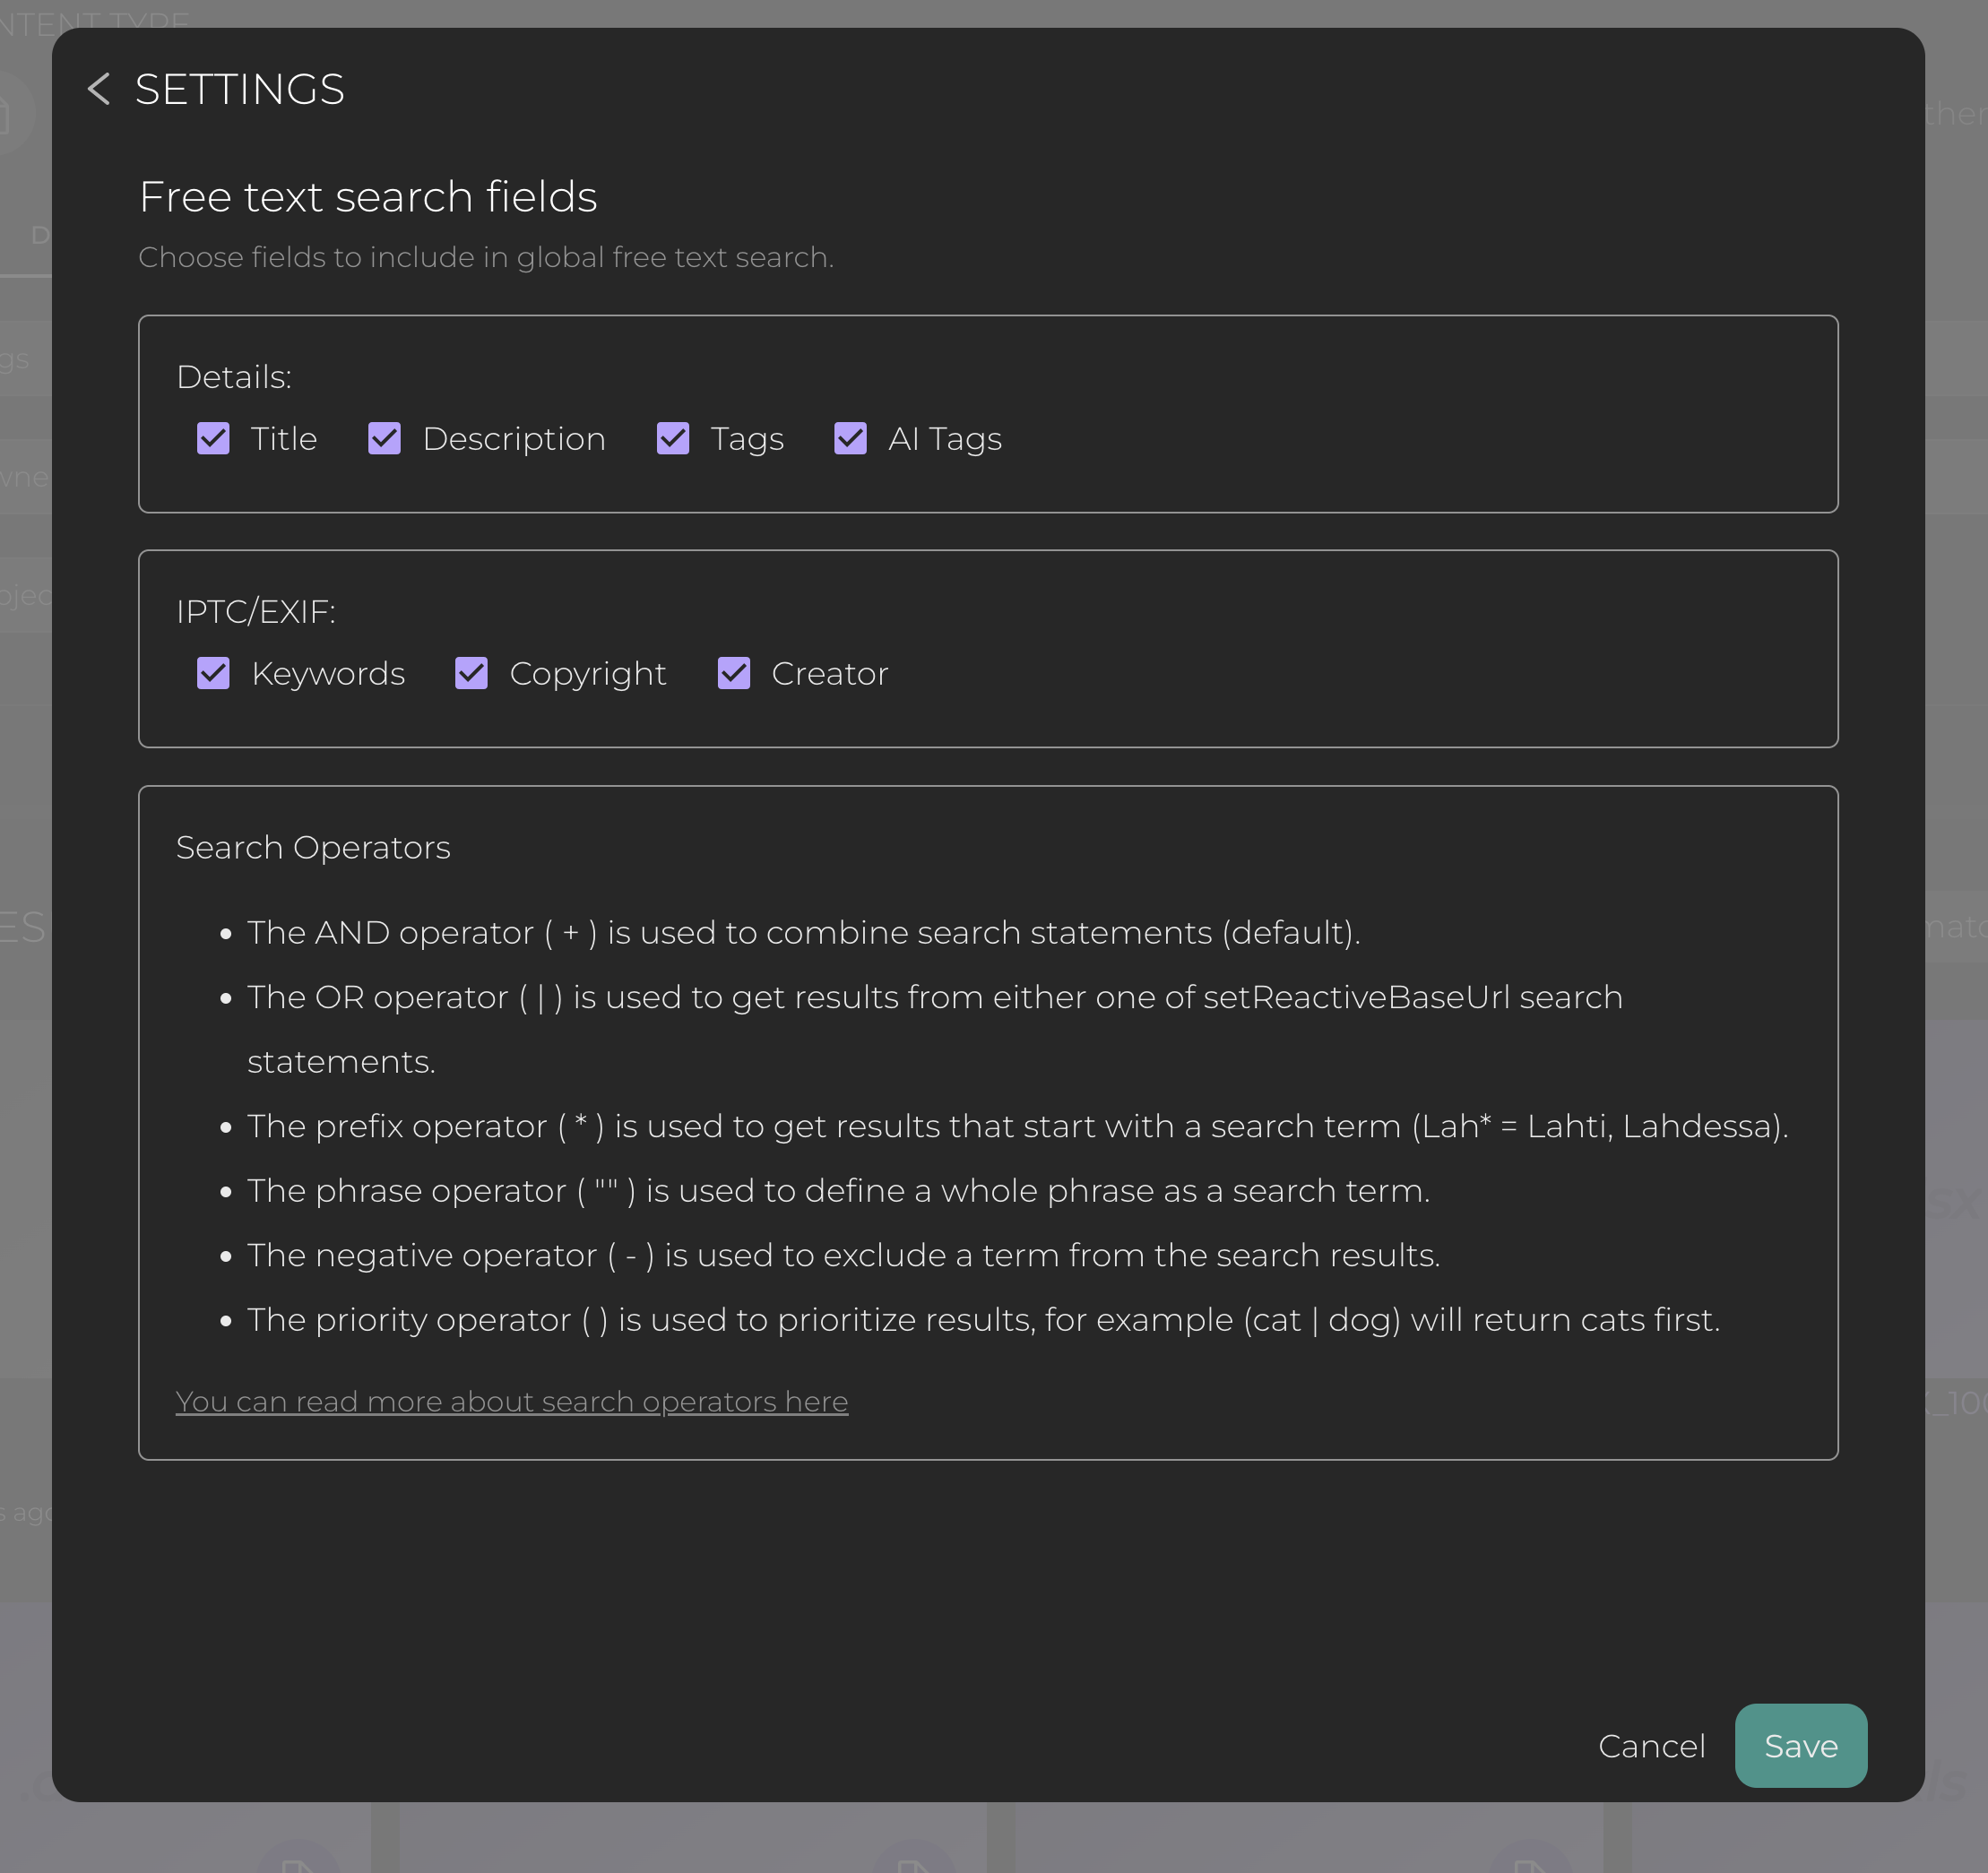The width and height of the screenshot is (1988, 1873).
Task: Go back using the Settings arrow
Action: coord(98,89)
